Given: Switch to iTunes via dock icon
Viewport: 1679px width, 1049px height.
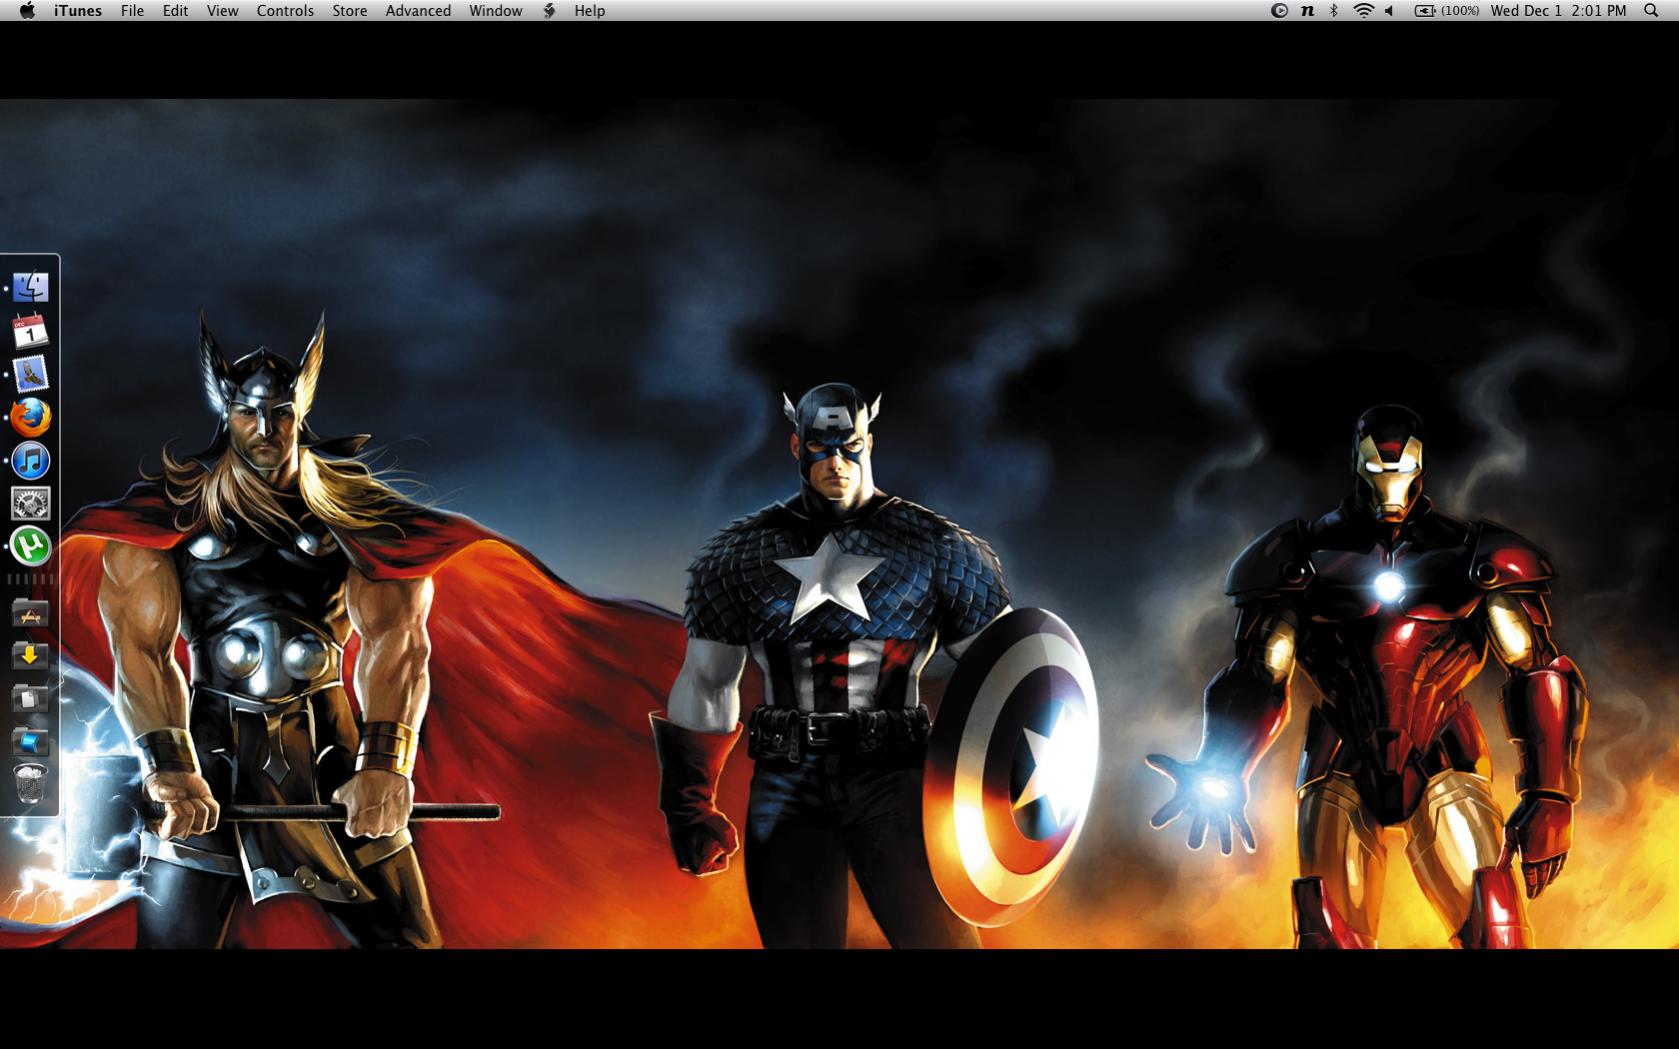Looking at the screenshot, I should pyautogui.click(x=30, y=461).
